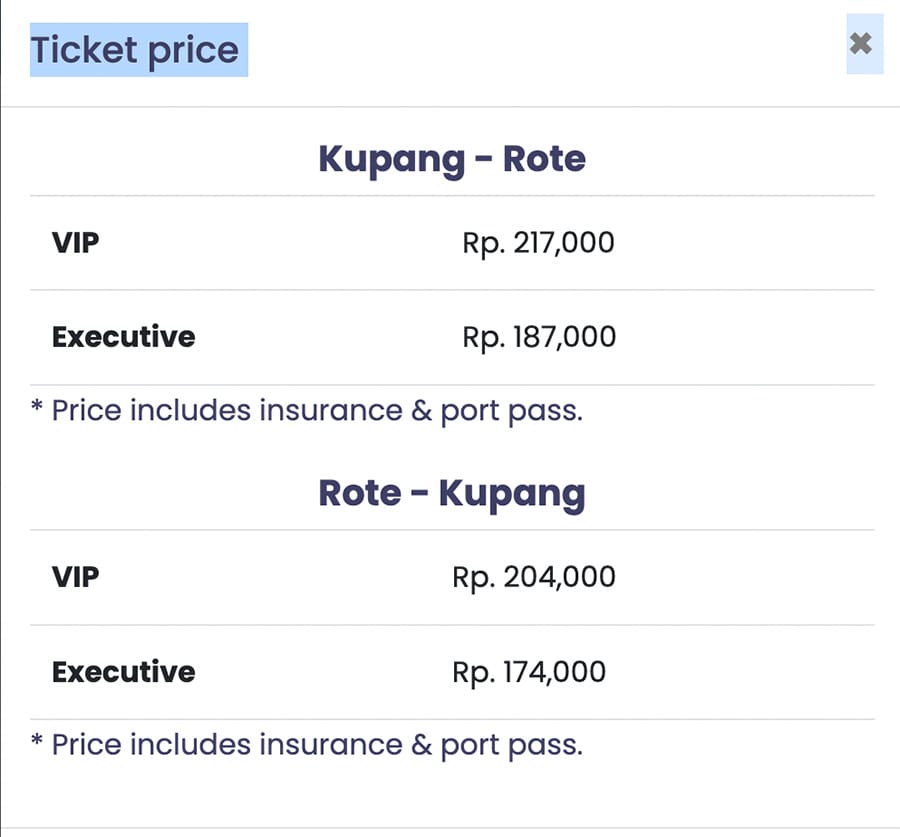Select the Rote - Kupang route title
Viewport: 900px width, 837px height.
pos(452,493)
